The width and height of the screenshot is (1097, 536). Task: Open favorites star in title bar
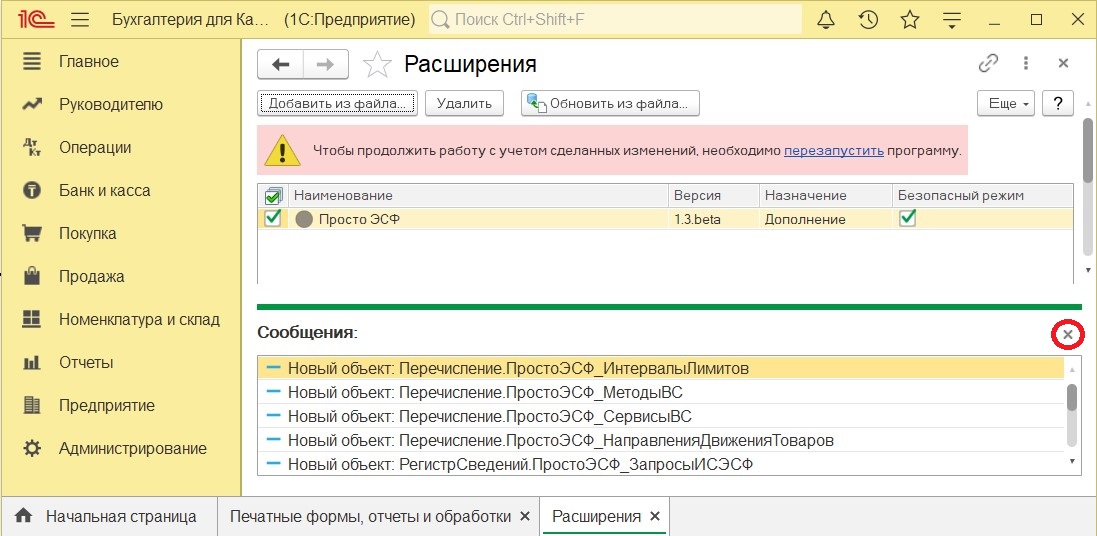pos(910,20)
